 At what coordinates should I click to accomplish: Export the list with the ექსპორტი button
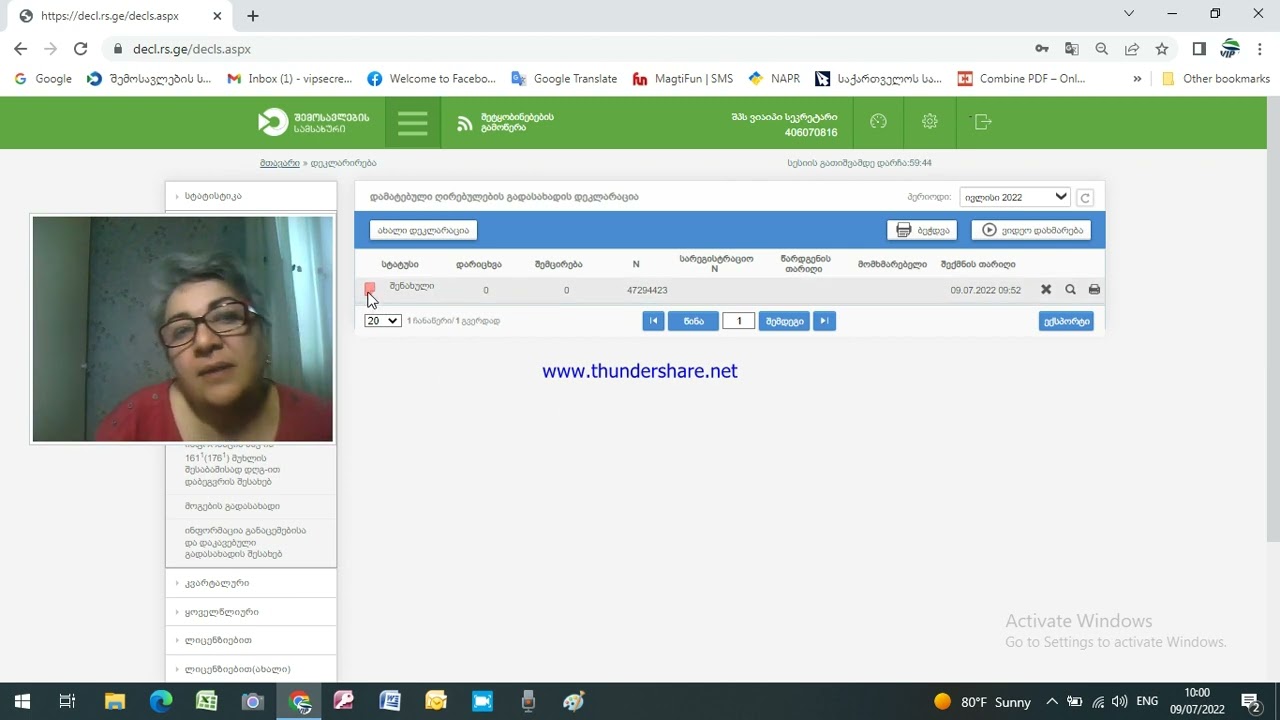[x=1066, y=321]
